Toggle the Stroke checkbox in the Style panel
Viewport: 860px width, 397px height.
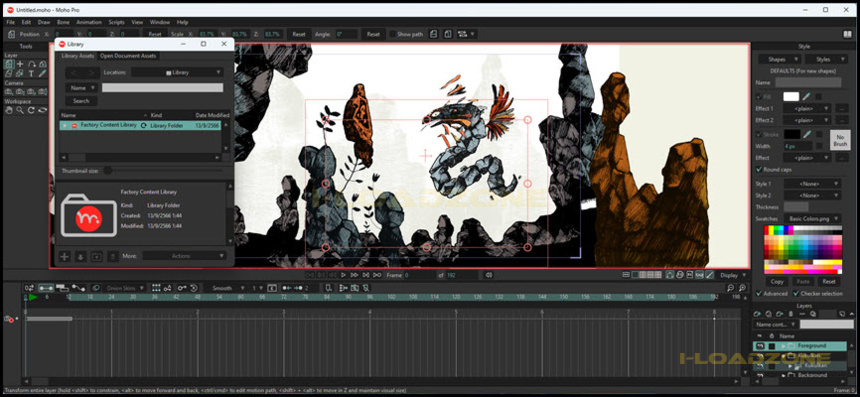click(x=759, y=134)
